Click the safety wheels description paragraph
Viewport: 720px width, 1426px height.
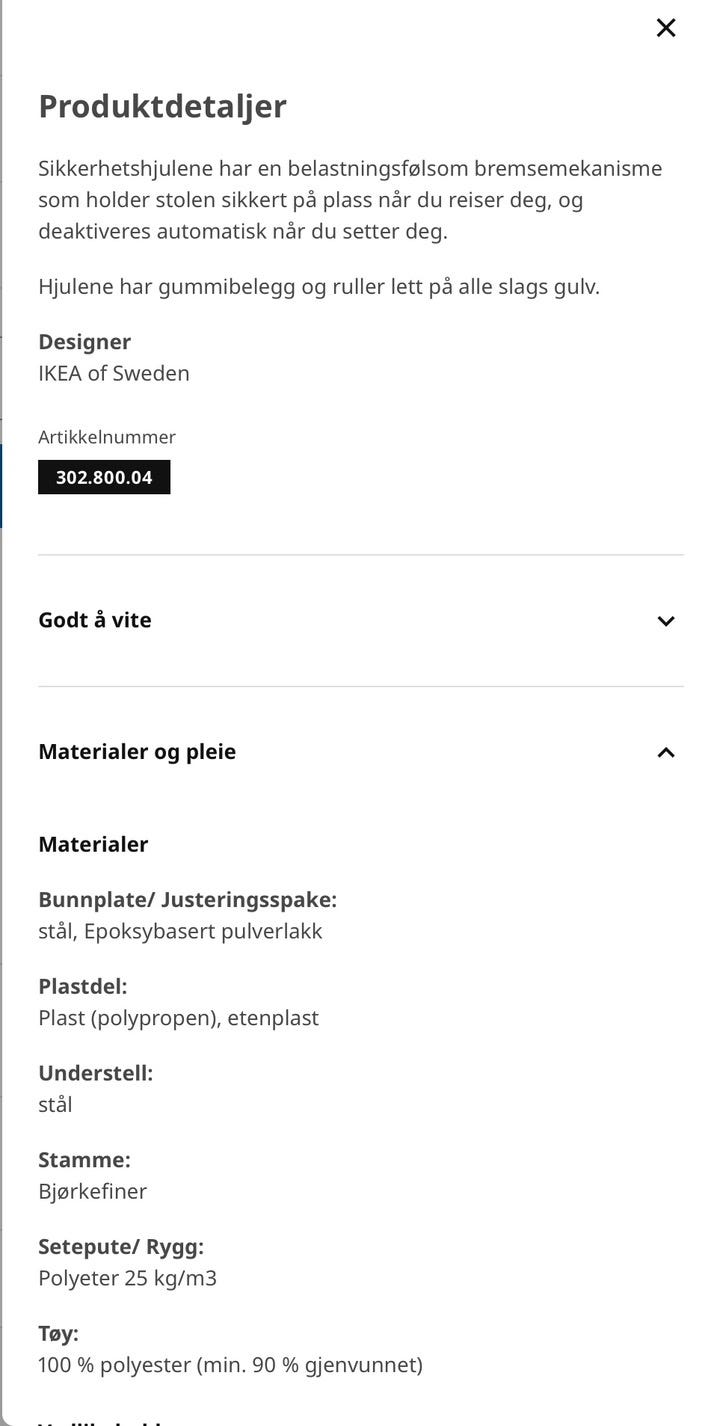[350, 200]
